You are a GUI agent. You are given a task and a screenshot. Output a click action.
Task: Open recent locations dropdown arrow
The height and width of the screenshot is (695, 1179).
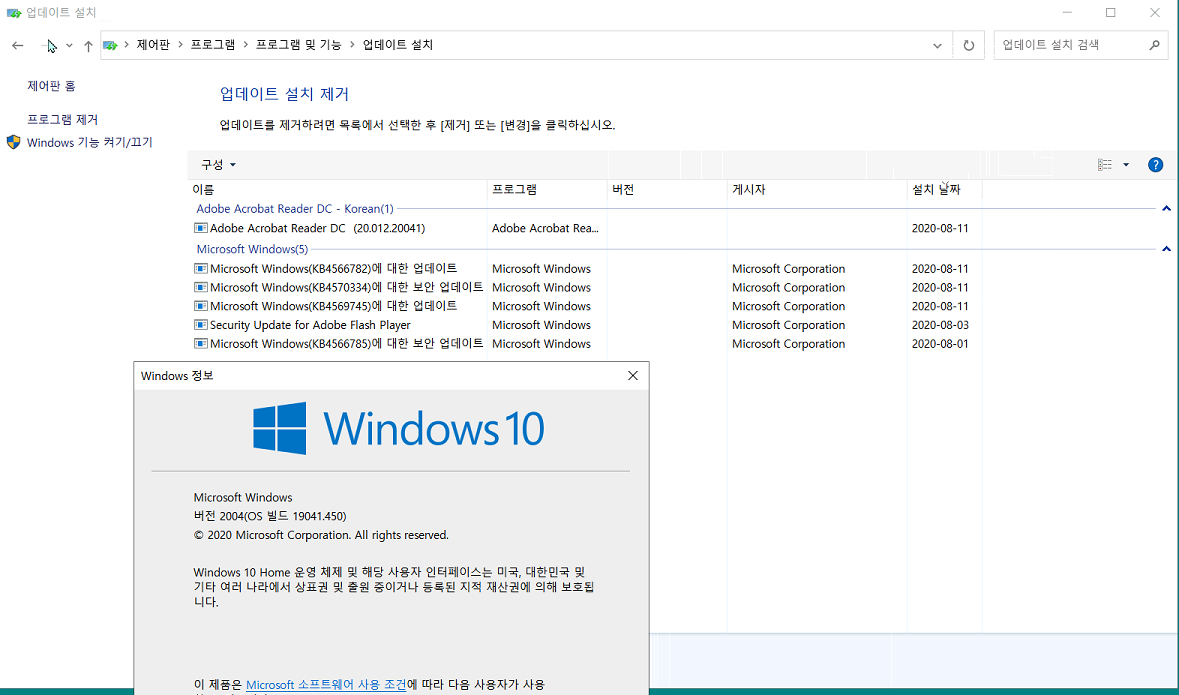point(69,46)
